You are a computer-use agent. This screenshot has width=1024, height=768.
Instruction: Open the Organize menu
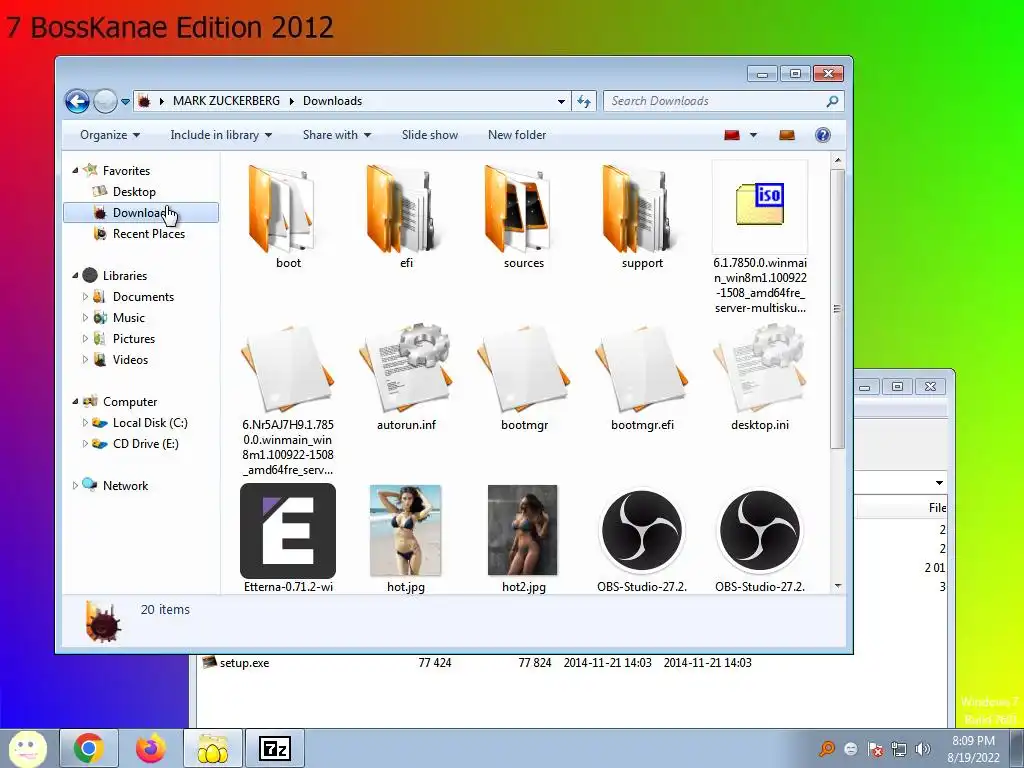pos(110,135)
